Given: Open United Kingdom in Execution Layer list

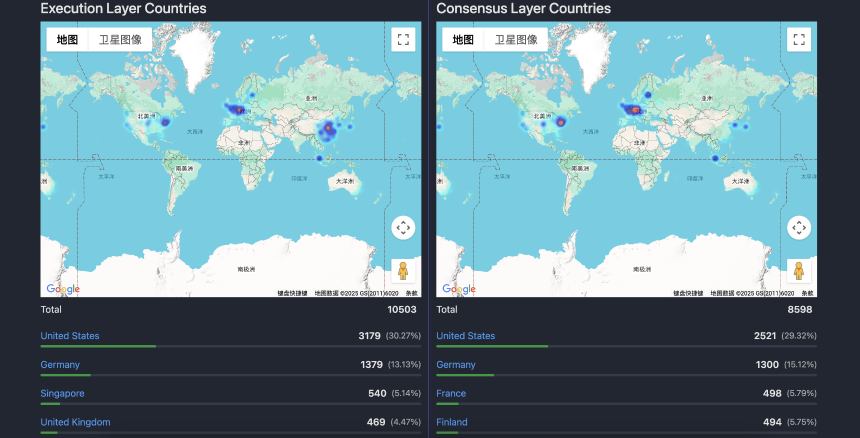Looking at the screenshot, I should [x=75, y=422].
